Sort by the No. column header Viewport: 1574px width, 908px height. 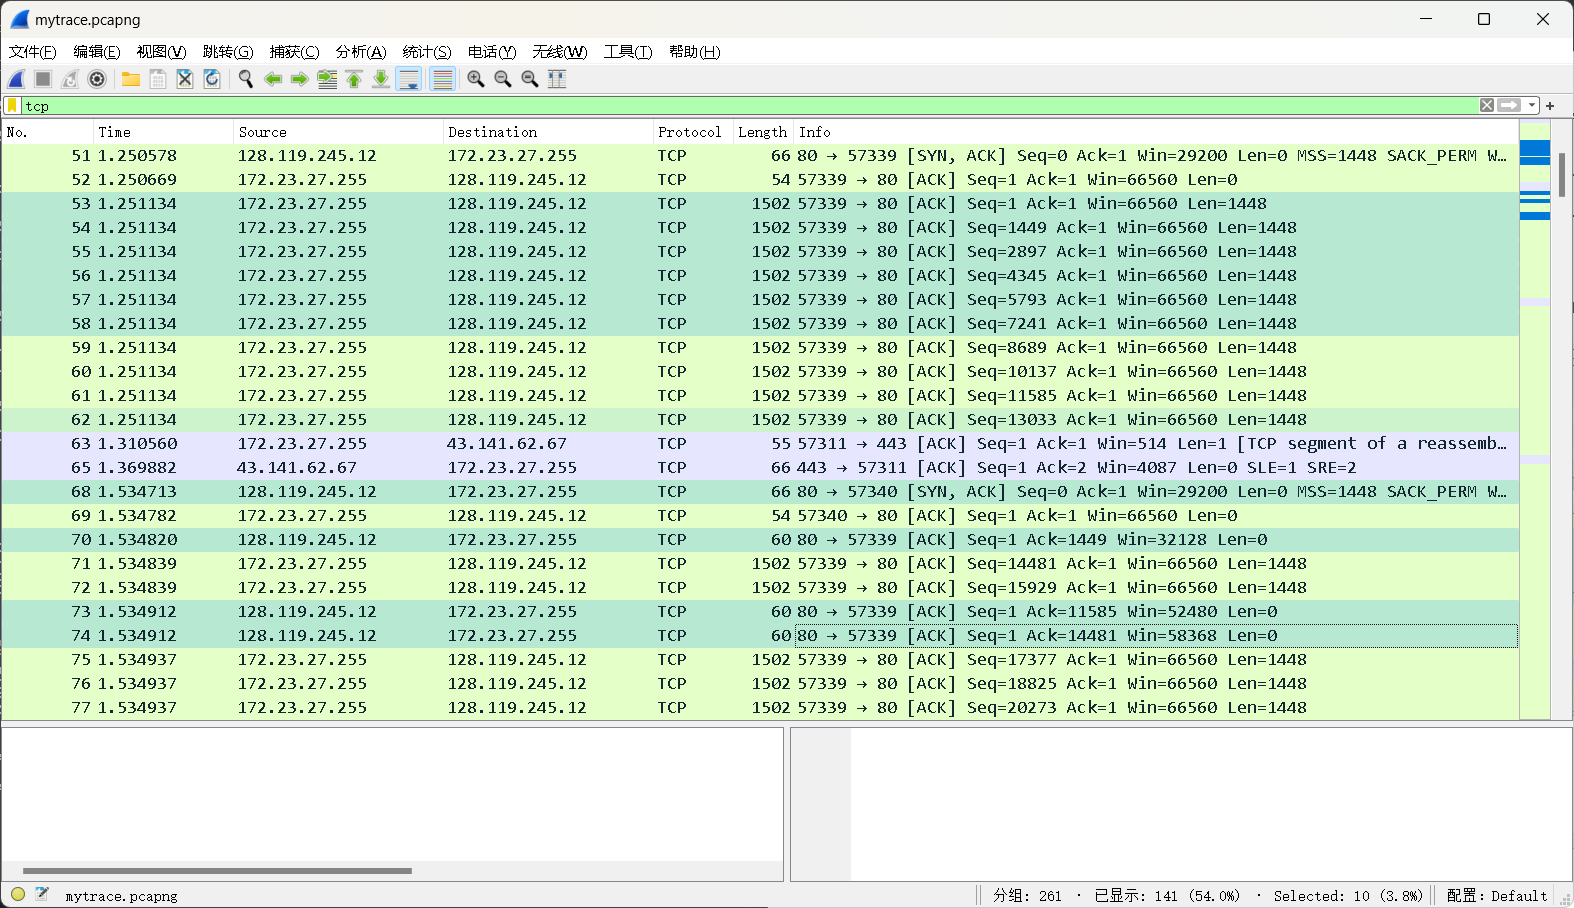[48, 132]
